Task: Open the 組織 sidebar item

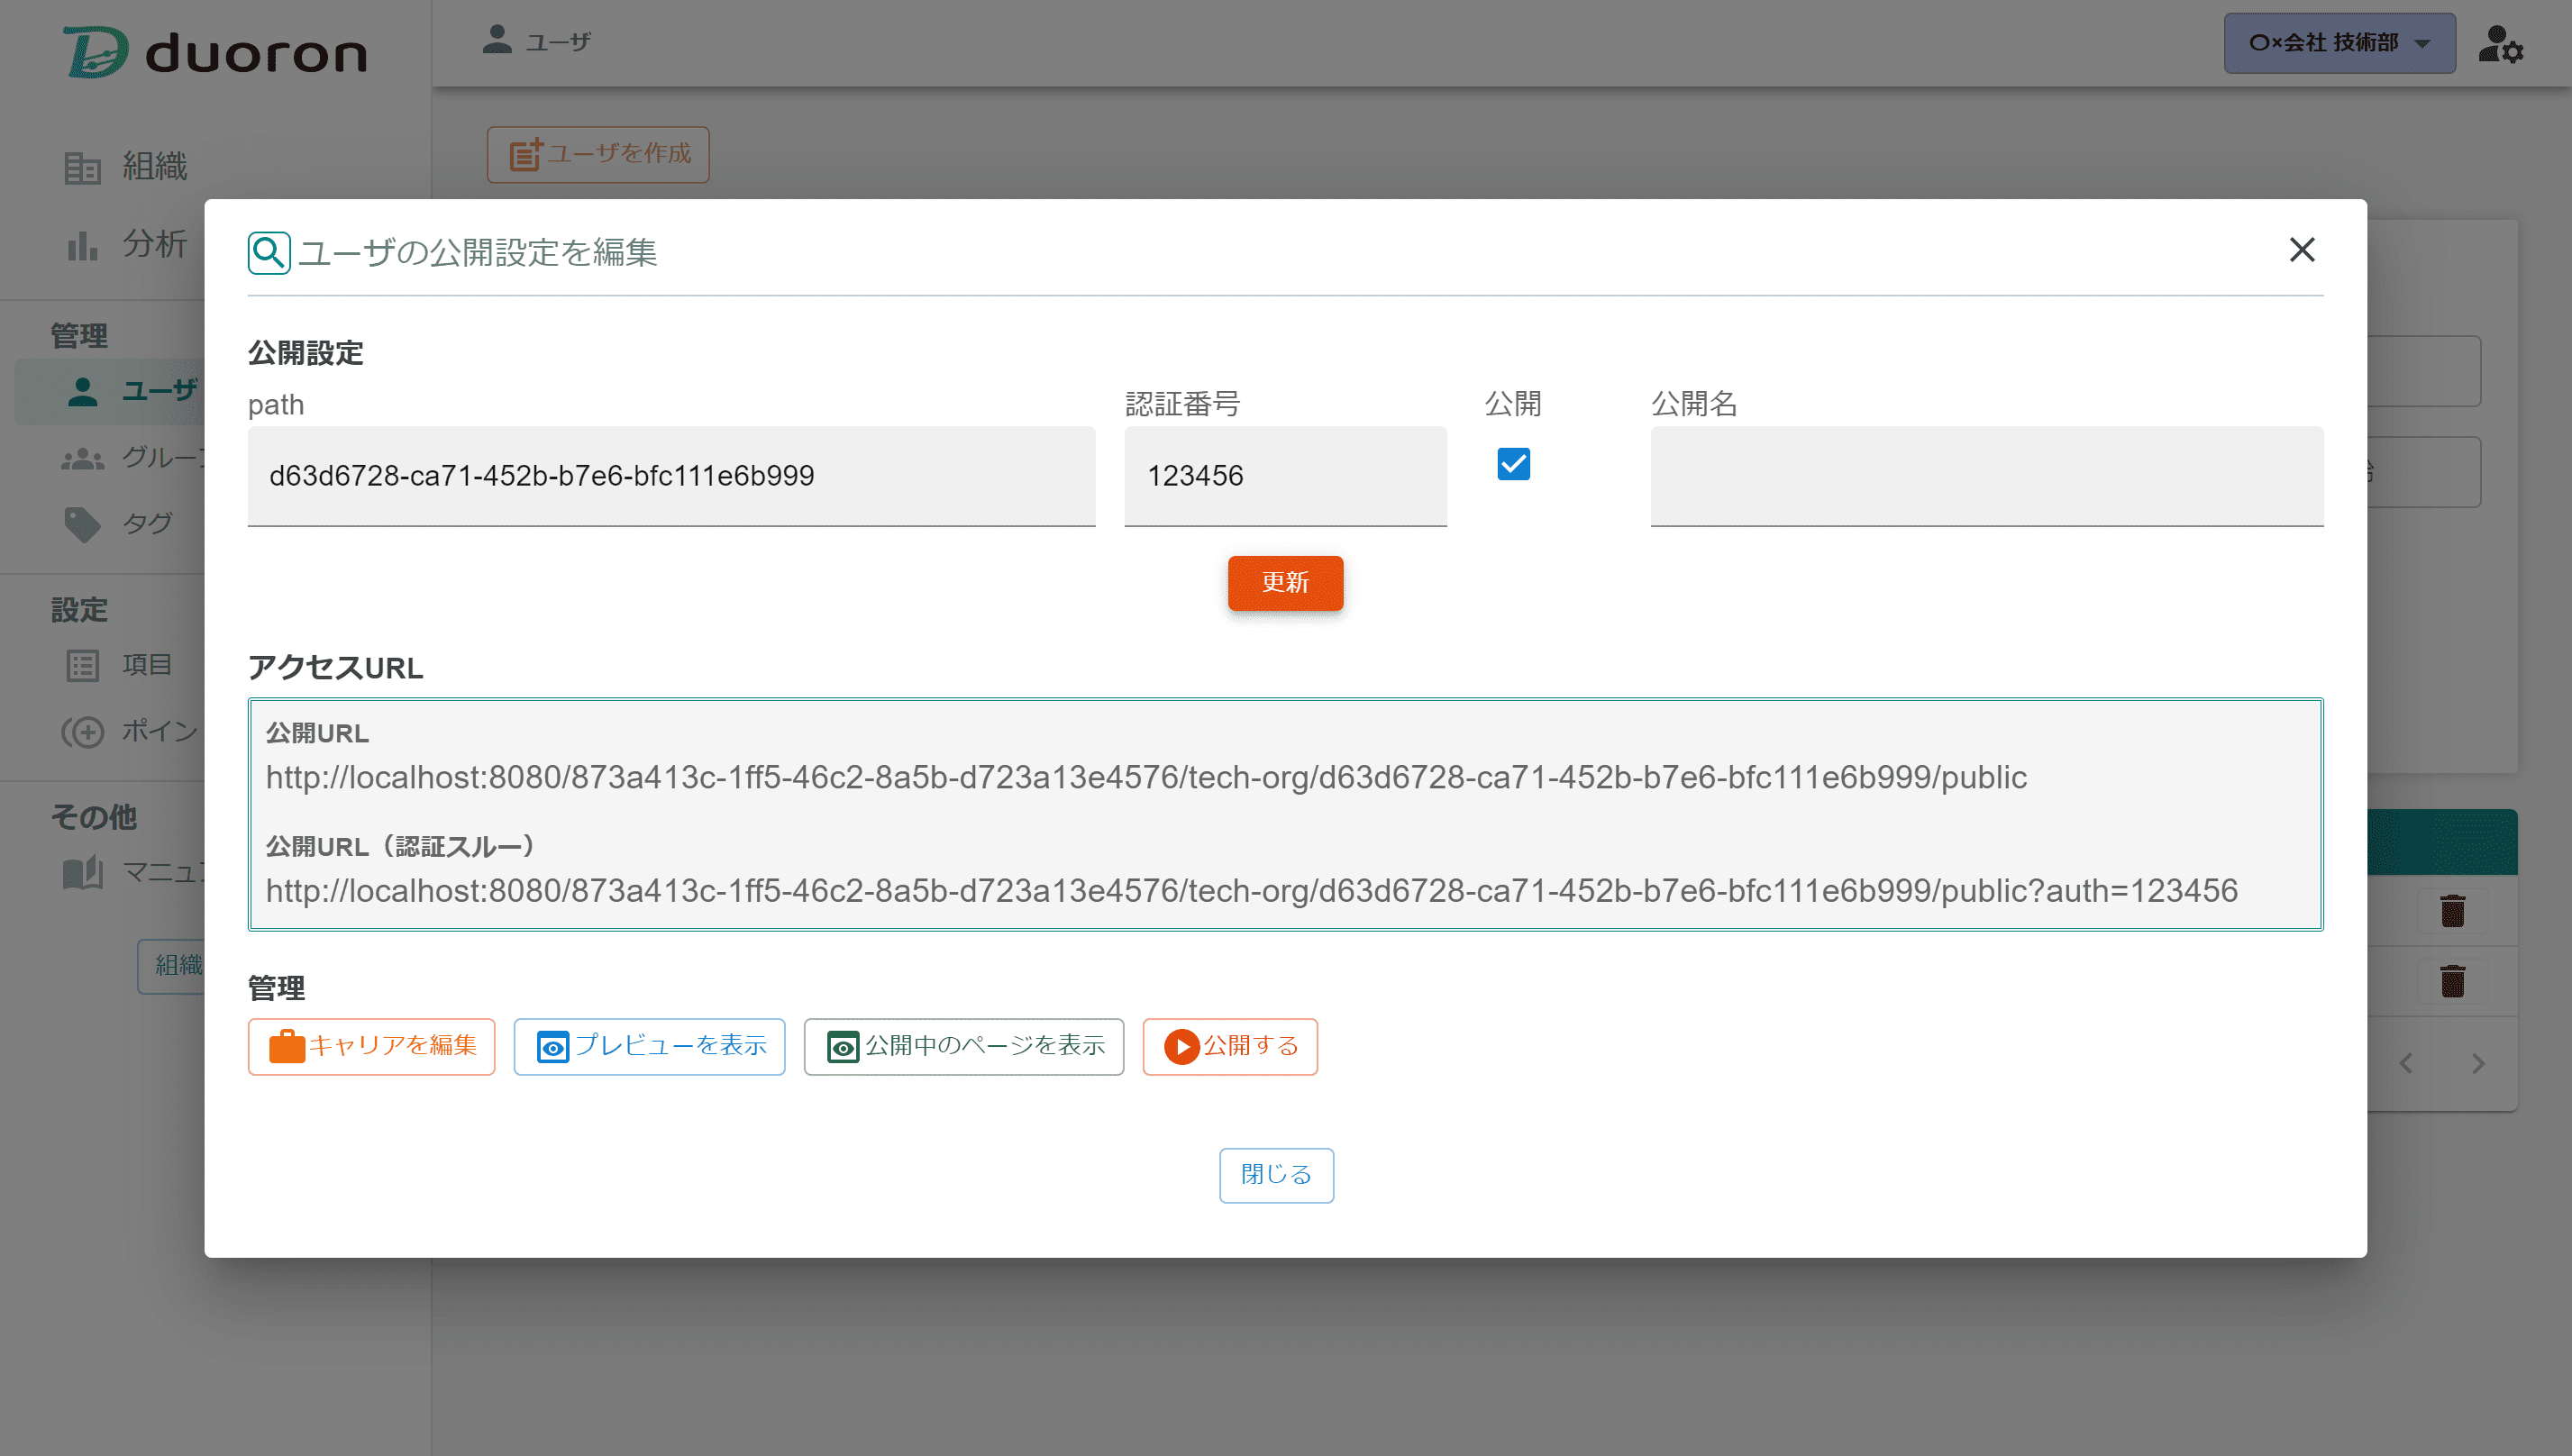Action: pyautogui.click(x=125, y=166)
